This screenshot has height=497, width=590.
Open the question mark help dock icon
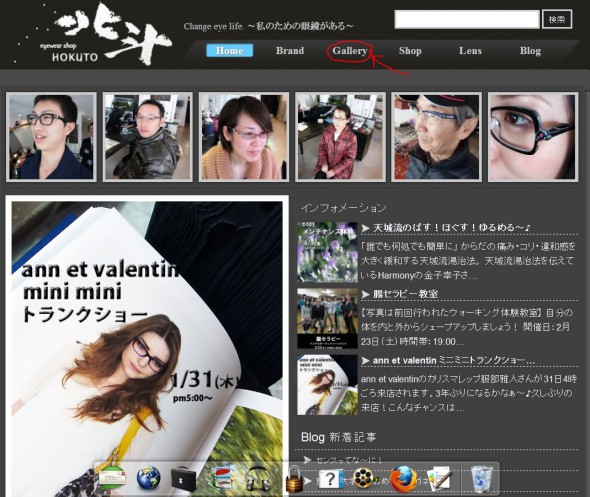[x=331, y=479]
